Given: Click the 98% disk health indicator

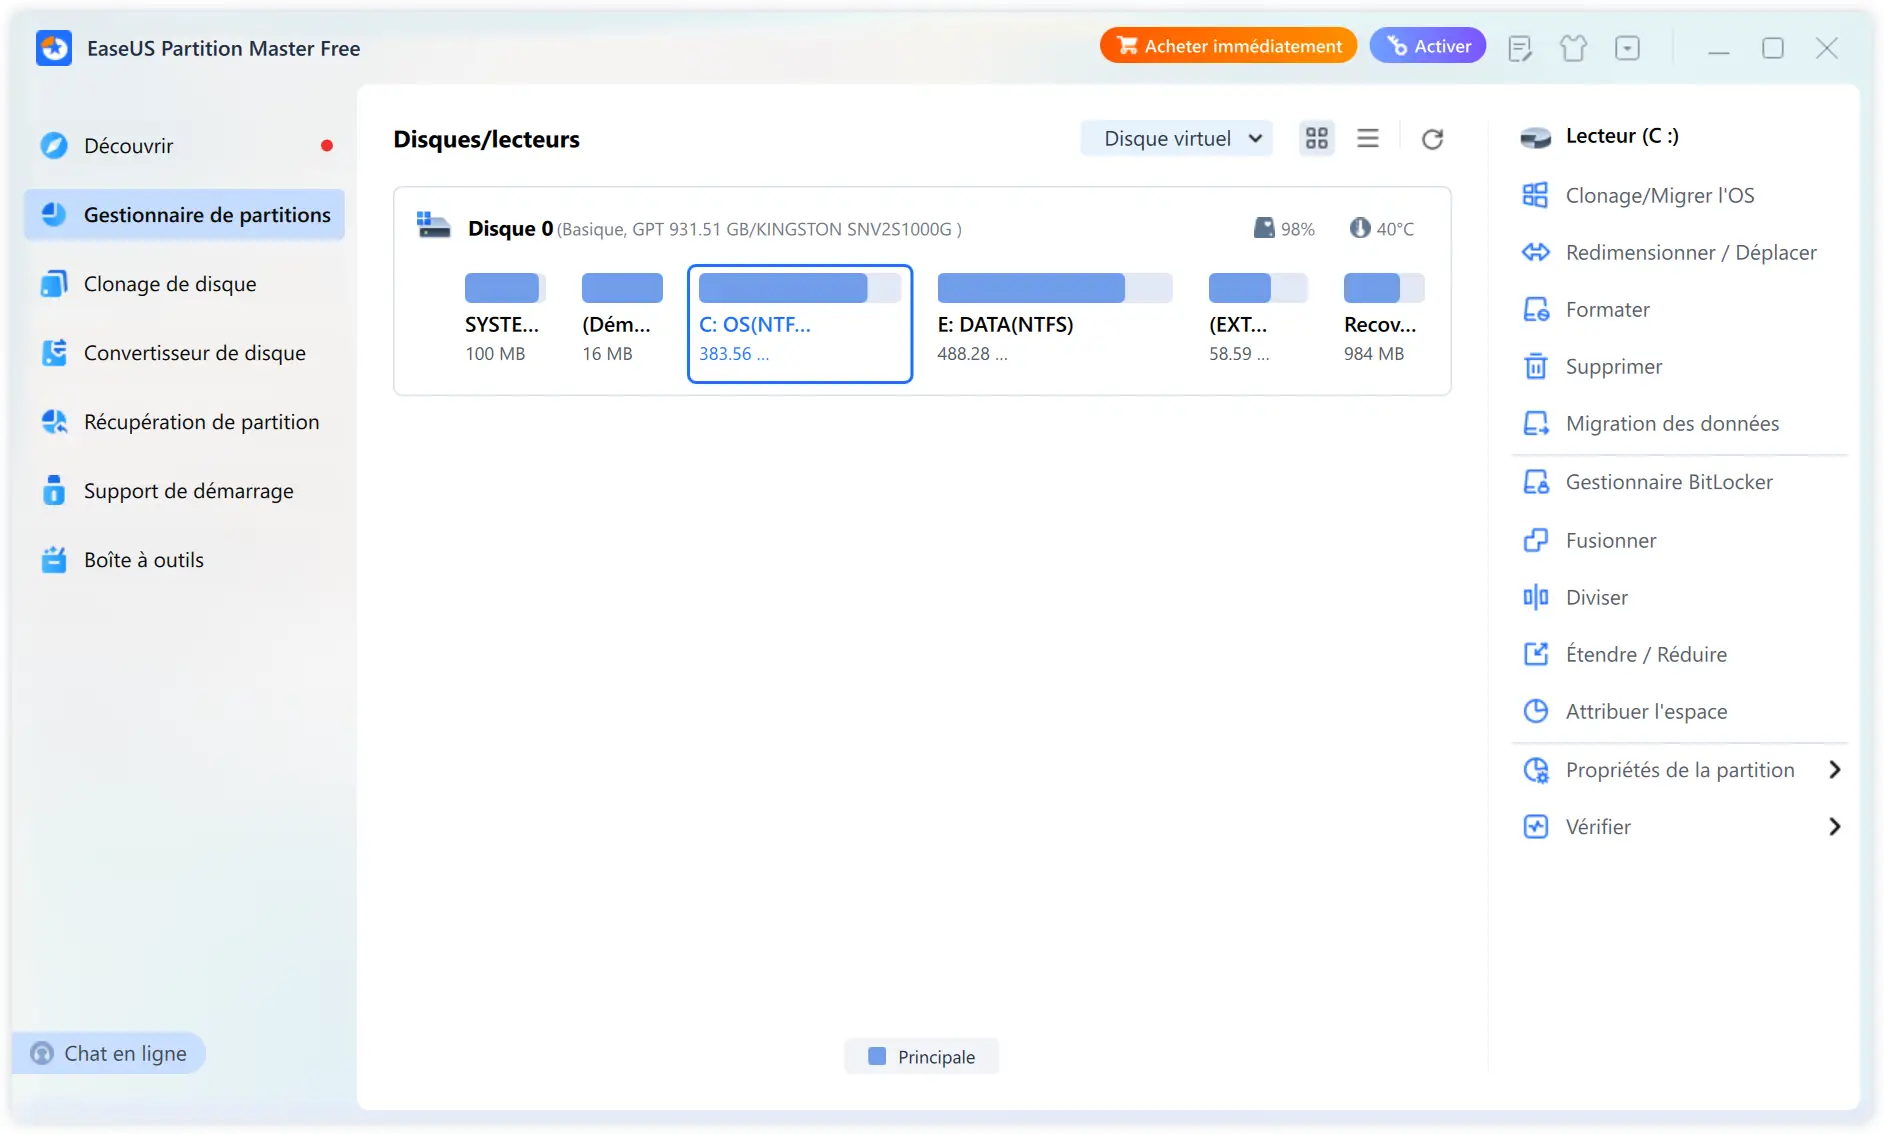Looking at the screenshot, I should pos(1284,229).
